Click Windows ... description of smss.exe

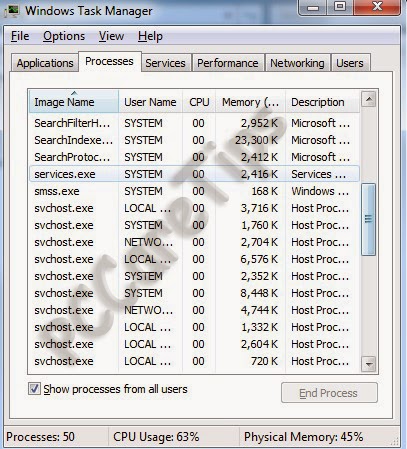pyautogui.click(x=320, y=191)
